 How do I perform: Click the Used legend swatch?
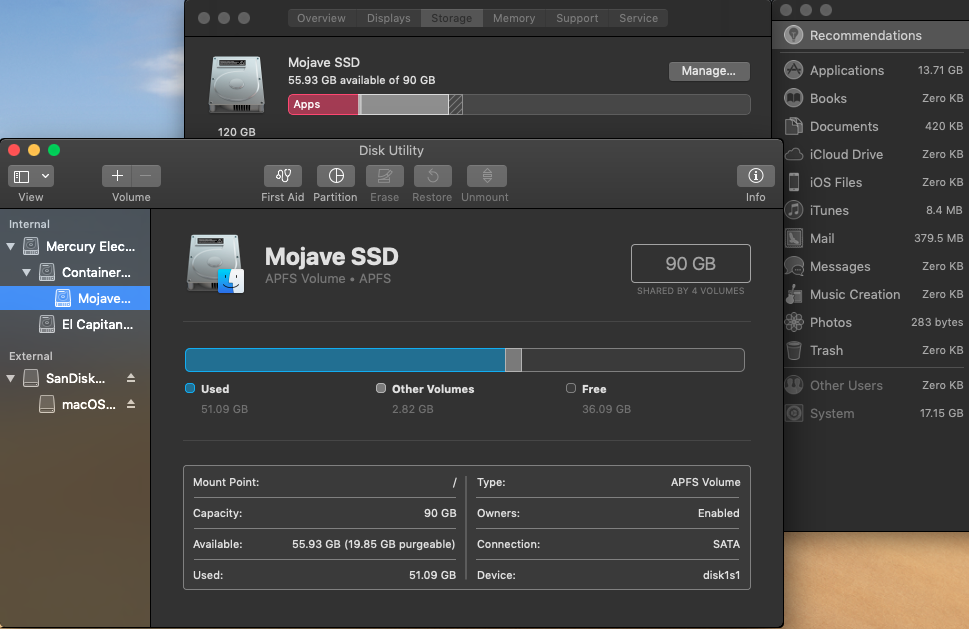[x=190, y=388]
